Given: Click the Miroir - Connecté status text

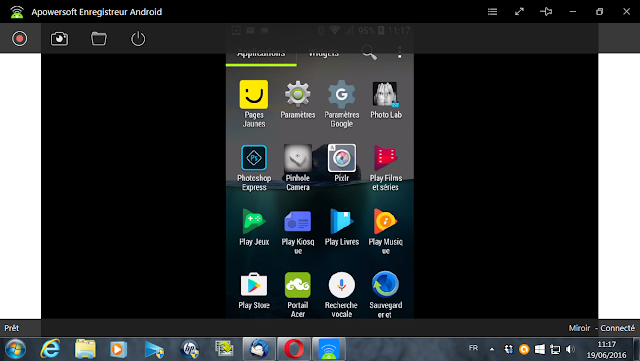Looking at the screenshot, I should coord(602,328).
